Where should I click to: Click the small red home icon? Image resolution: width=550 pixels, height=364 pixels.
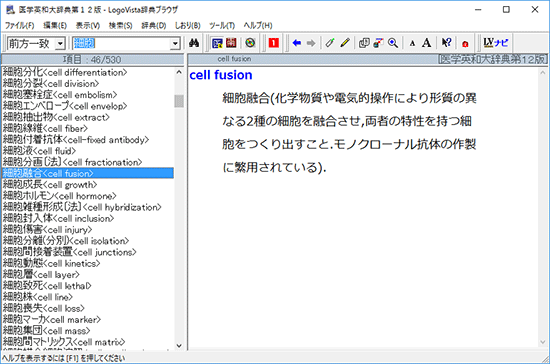pos(465,44)
